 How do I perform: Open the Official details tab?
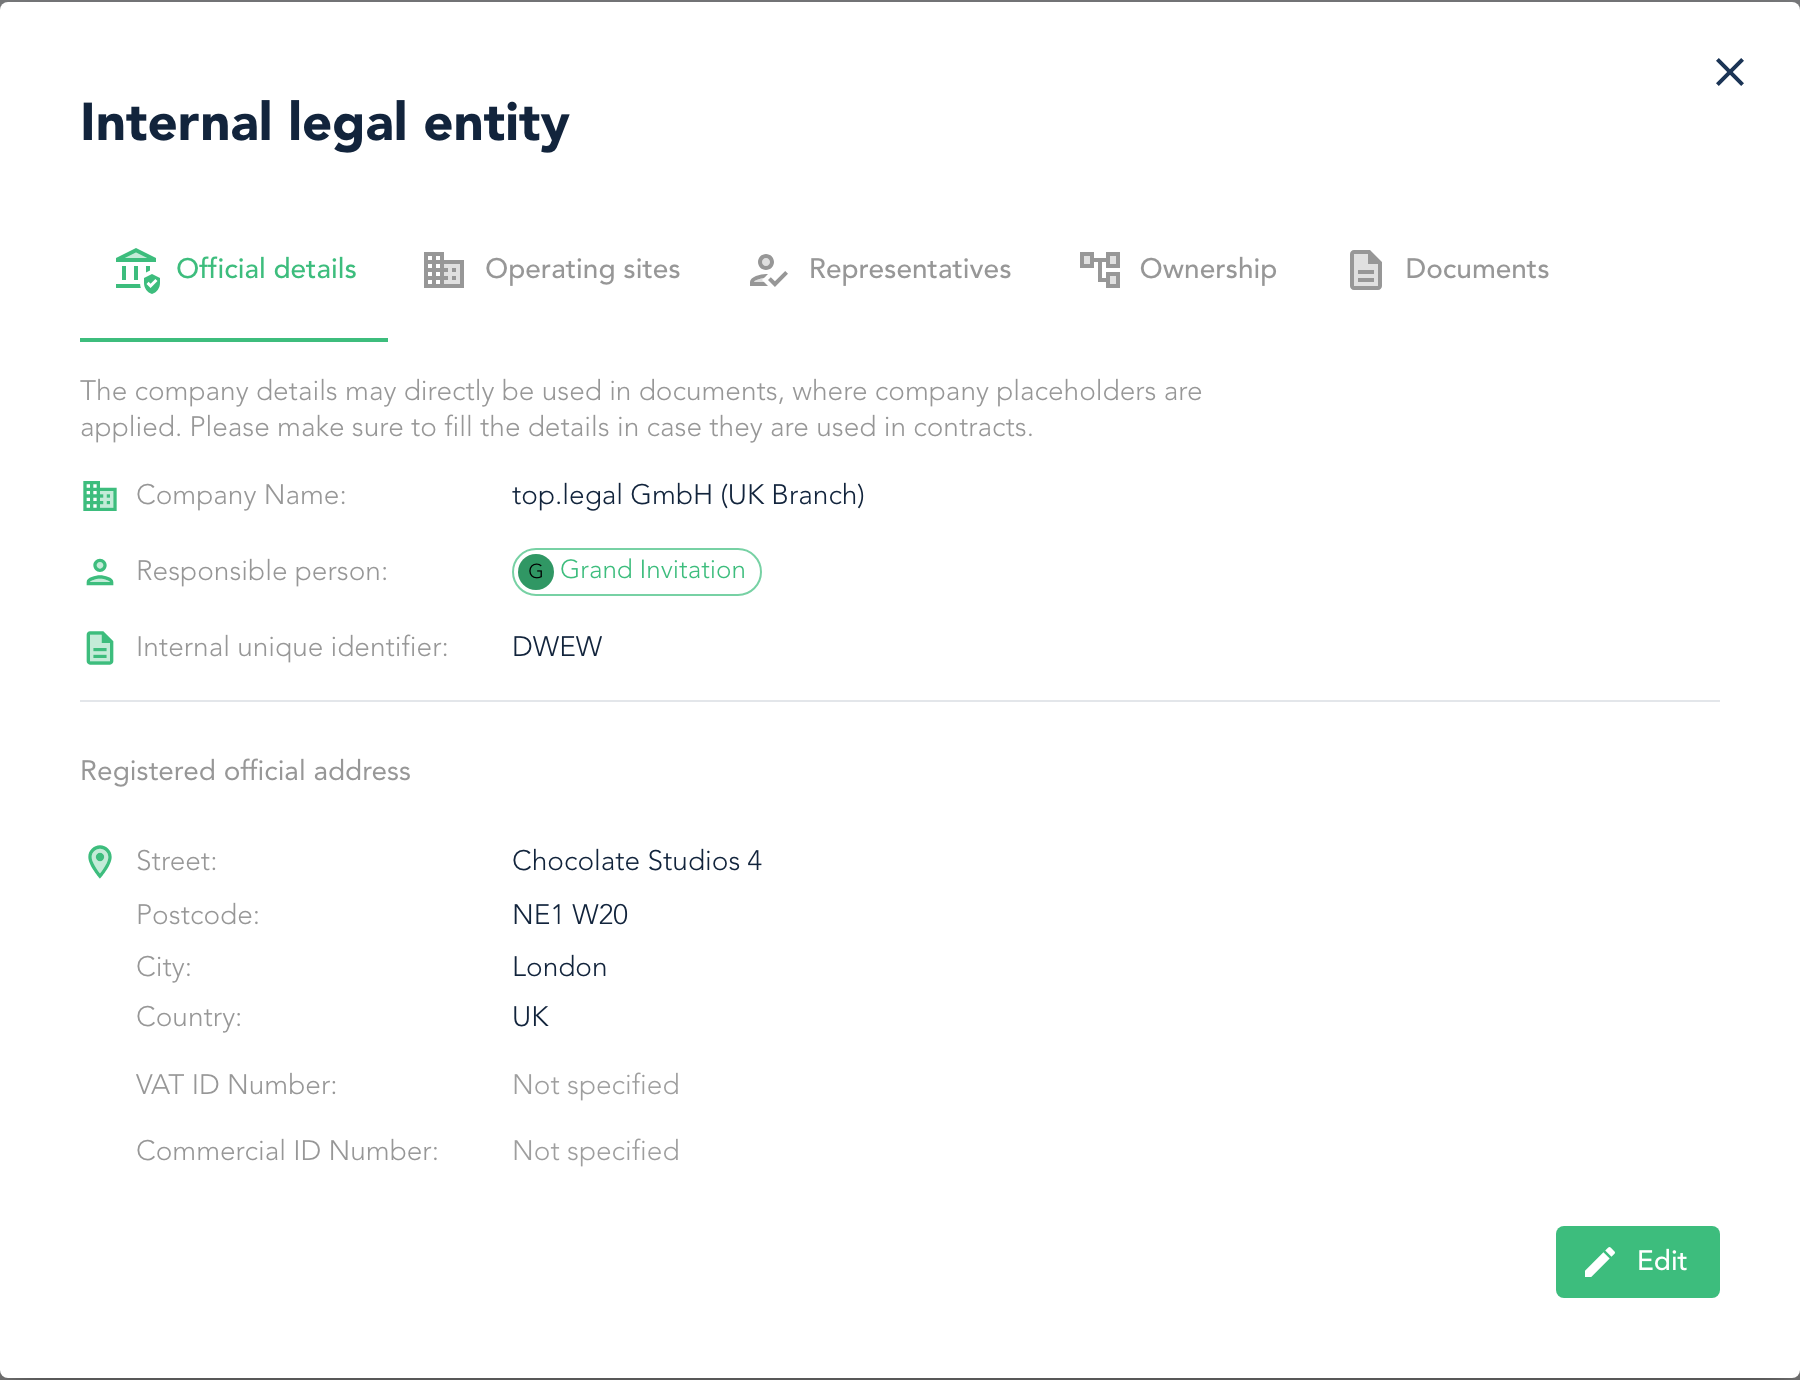[x=234, y=269]
